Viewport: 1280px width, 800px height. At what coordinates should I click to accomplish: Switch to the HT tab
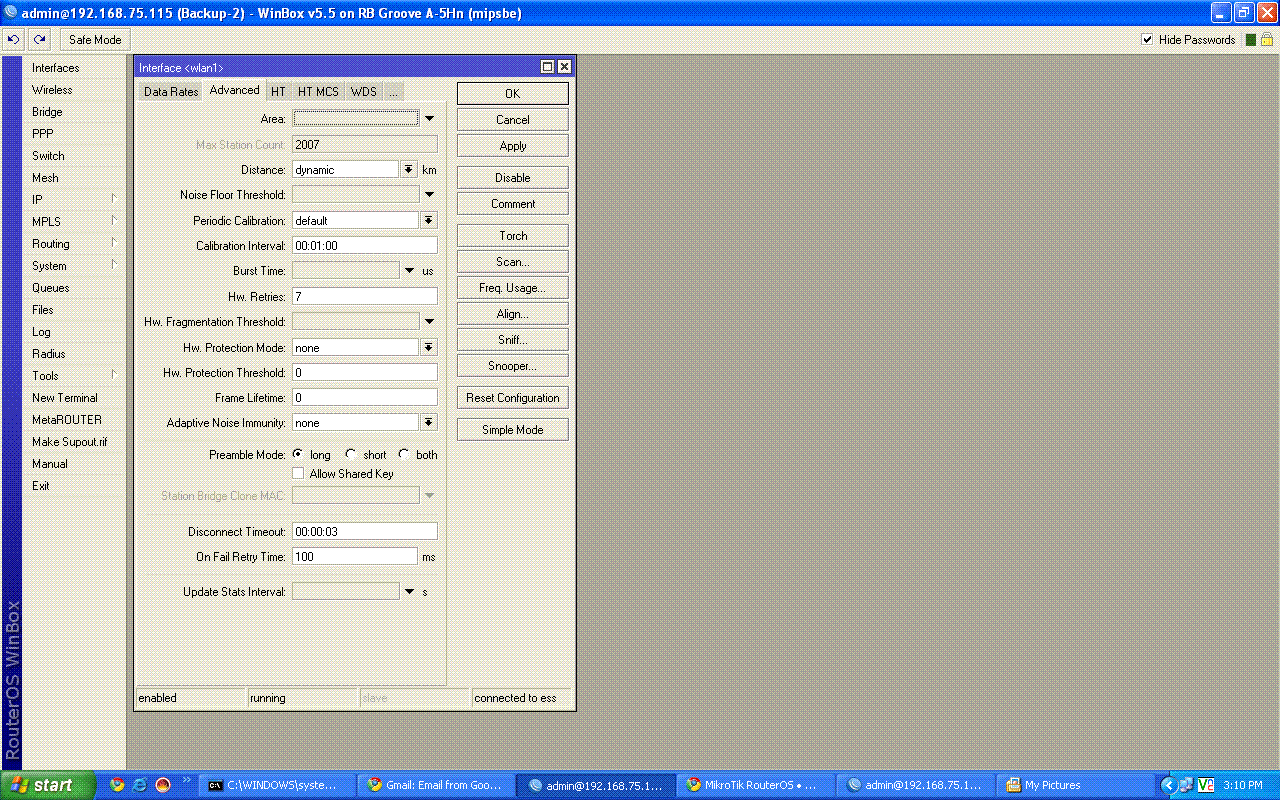coord(278,91)
